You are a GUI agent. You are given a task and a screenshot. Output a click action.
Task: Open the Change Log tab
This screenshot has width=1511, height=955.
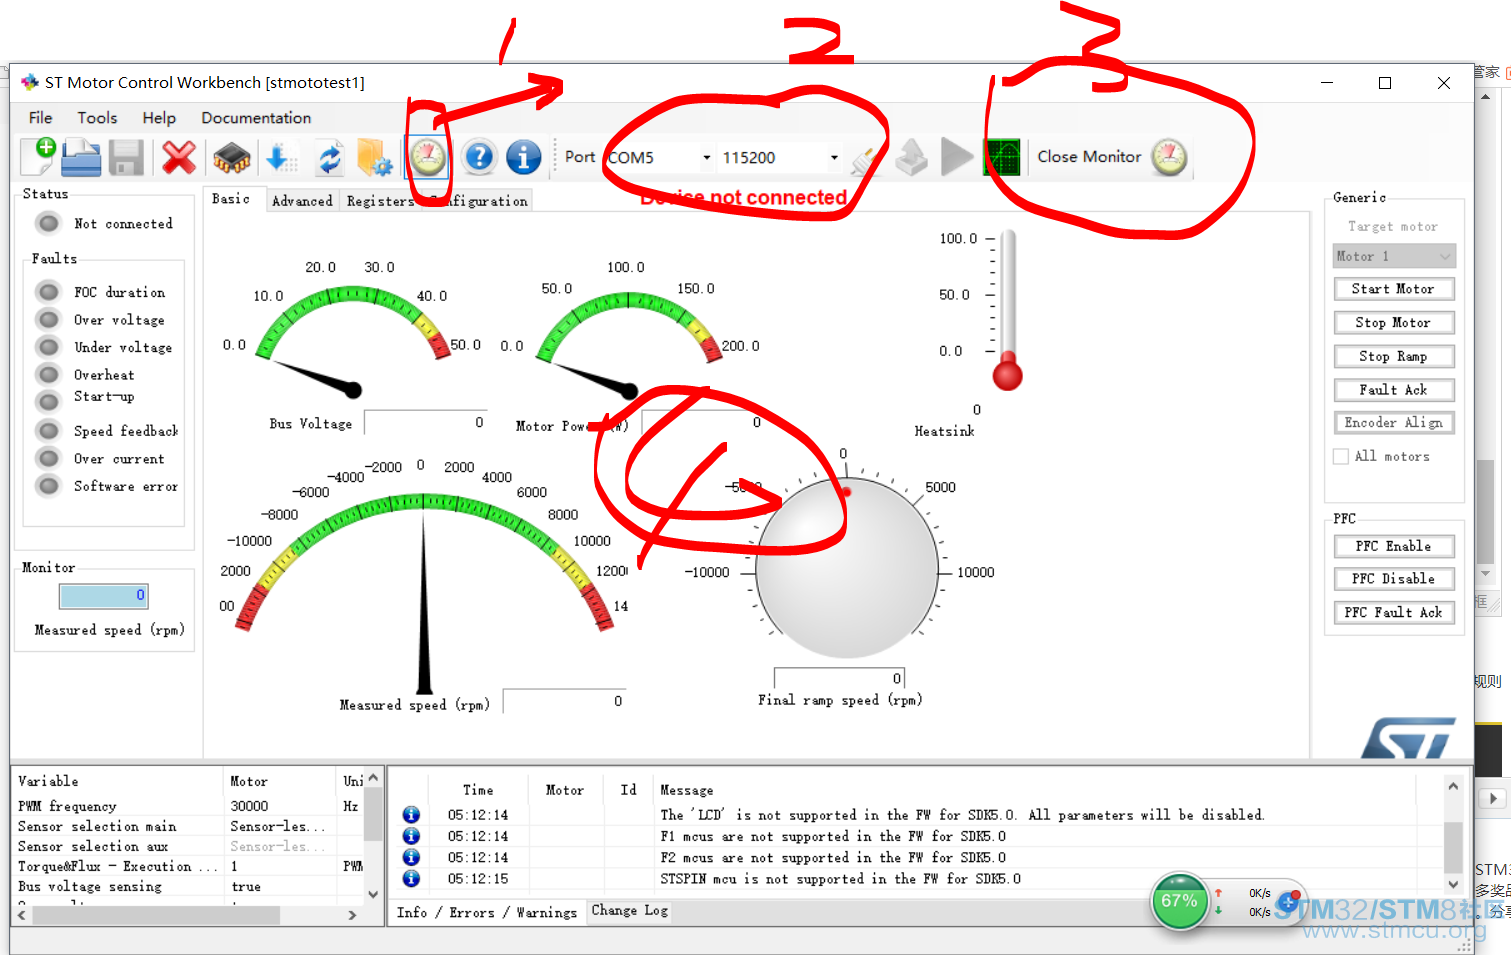(x=630, y=910)
